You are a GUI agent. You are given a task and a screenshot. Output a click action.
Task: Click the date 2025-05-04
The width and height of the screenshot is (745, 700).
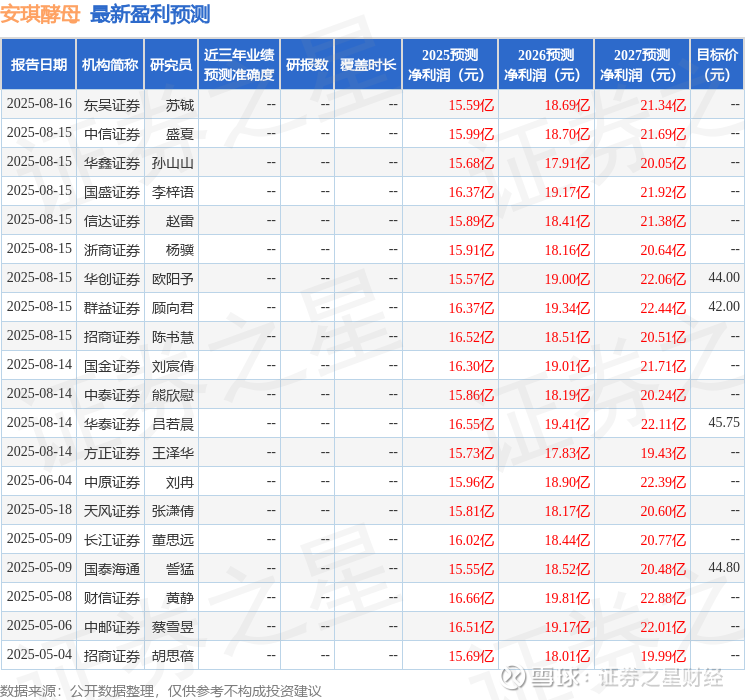coord(39,654)
